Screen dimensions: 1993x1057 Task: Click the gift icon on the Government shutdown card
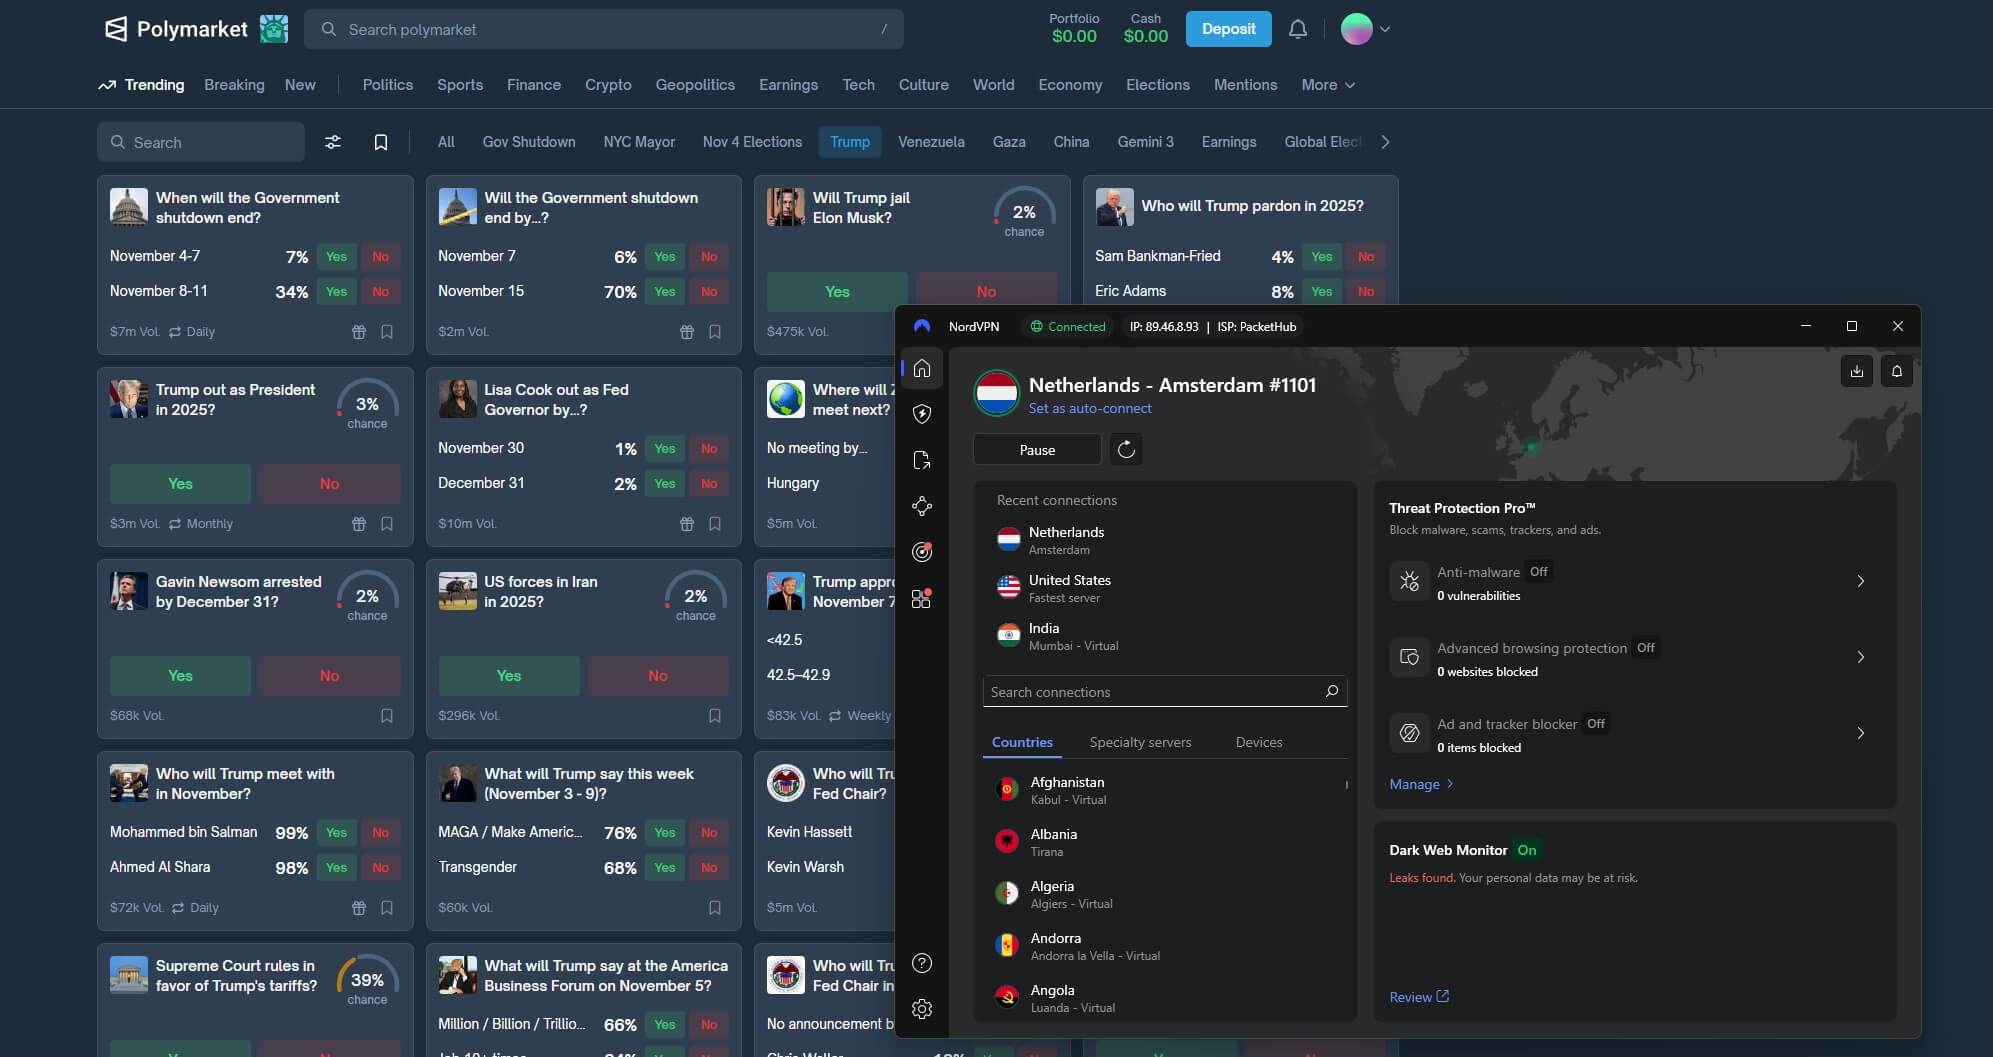pos(359,331)
